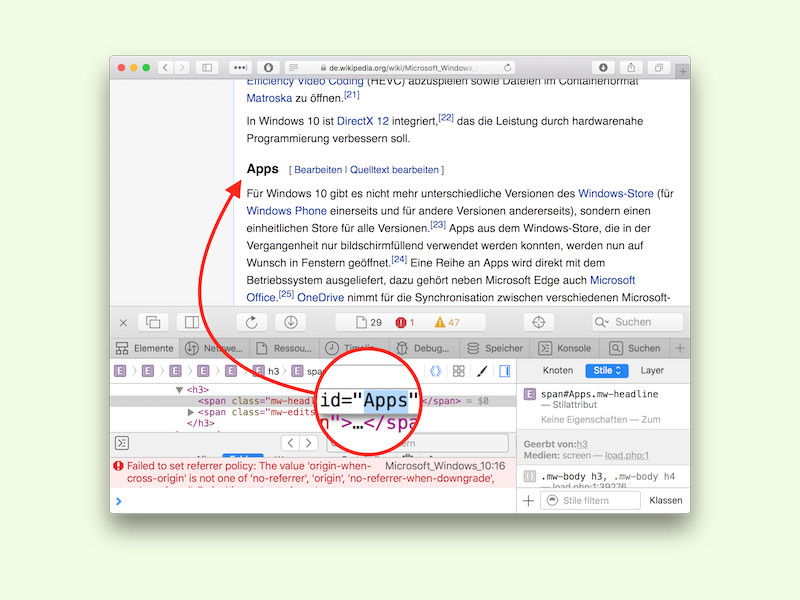Open Safari downloads button

603,67
